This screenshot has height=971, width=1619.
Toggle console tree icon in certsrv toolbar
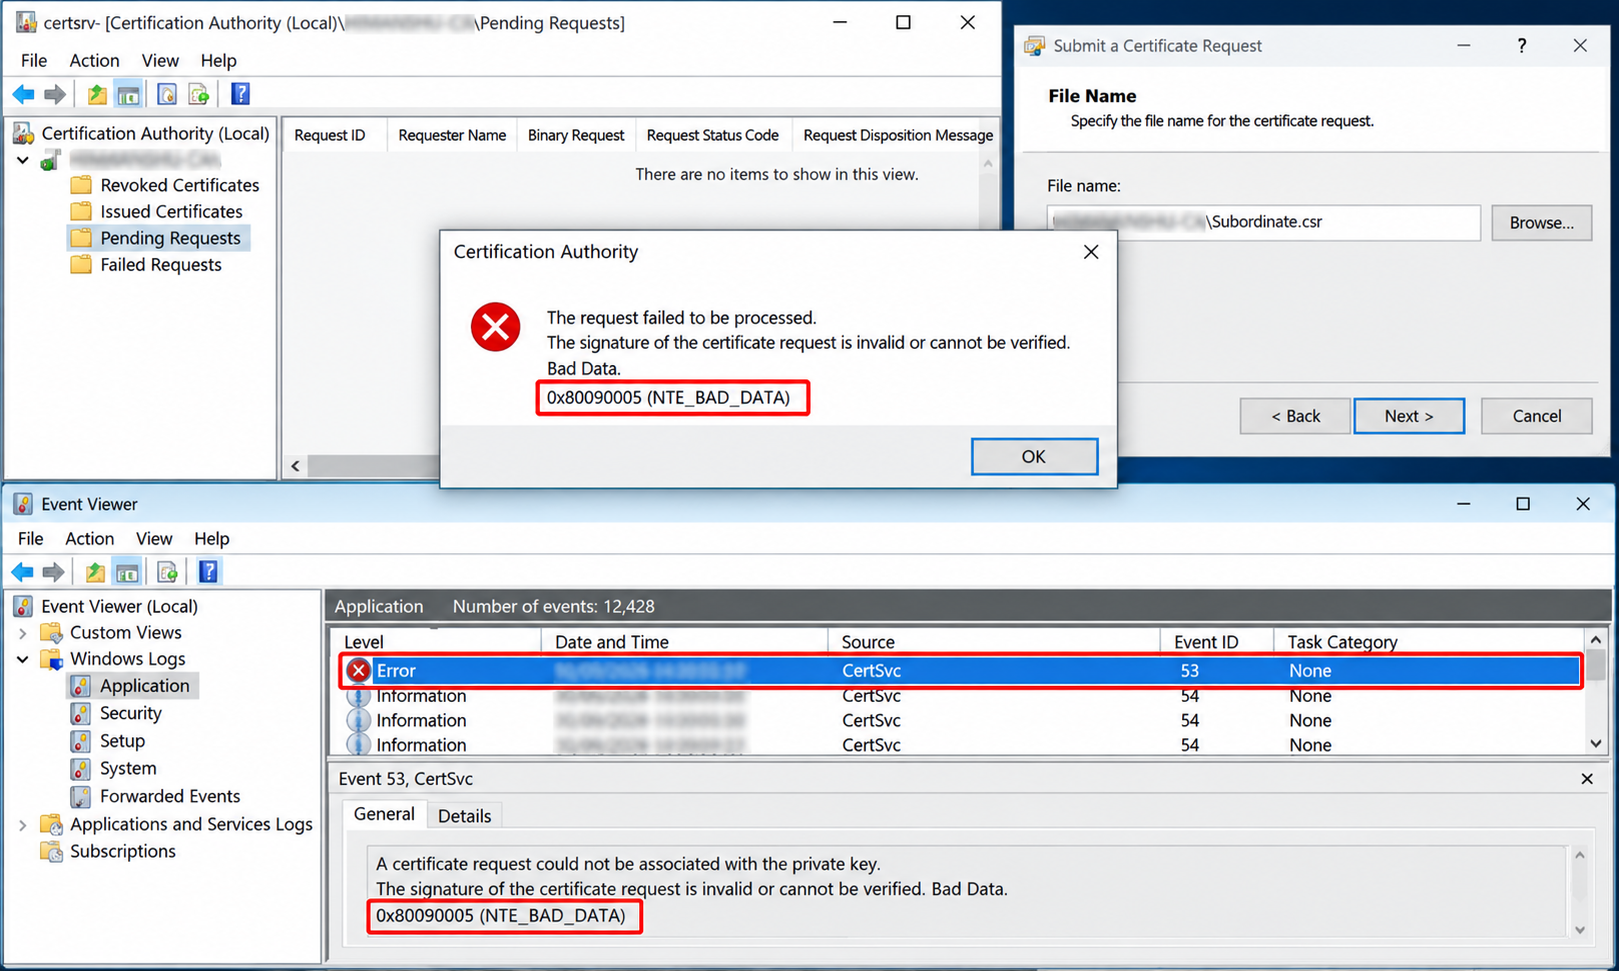tap(128, 94)
